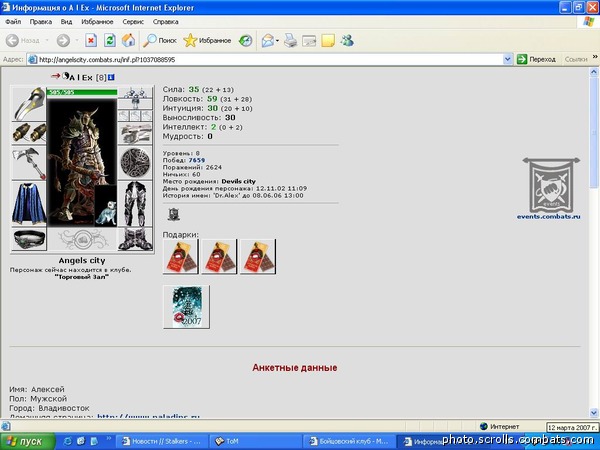Click the axe weapon equipment slot
Viewport: 600px width, 450px height.
pos(29,163)
